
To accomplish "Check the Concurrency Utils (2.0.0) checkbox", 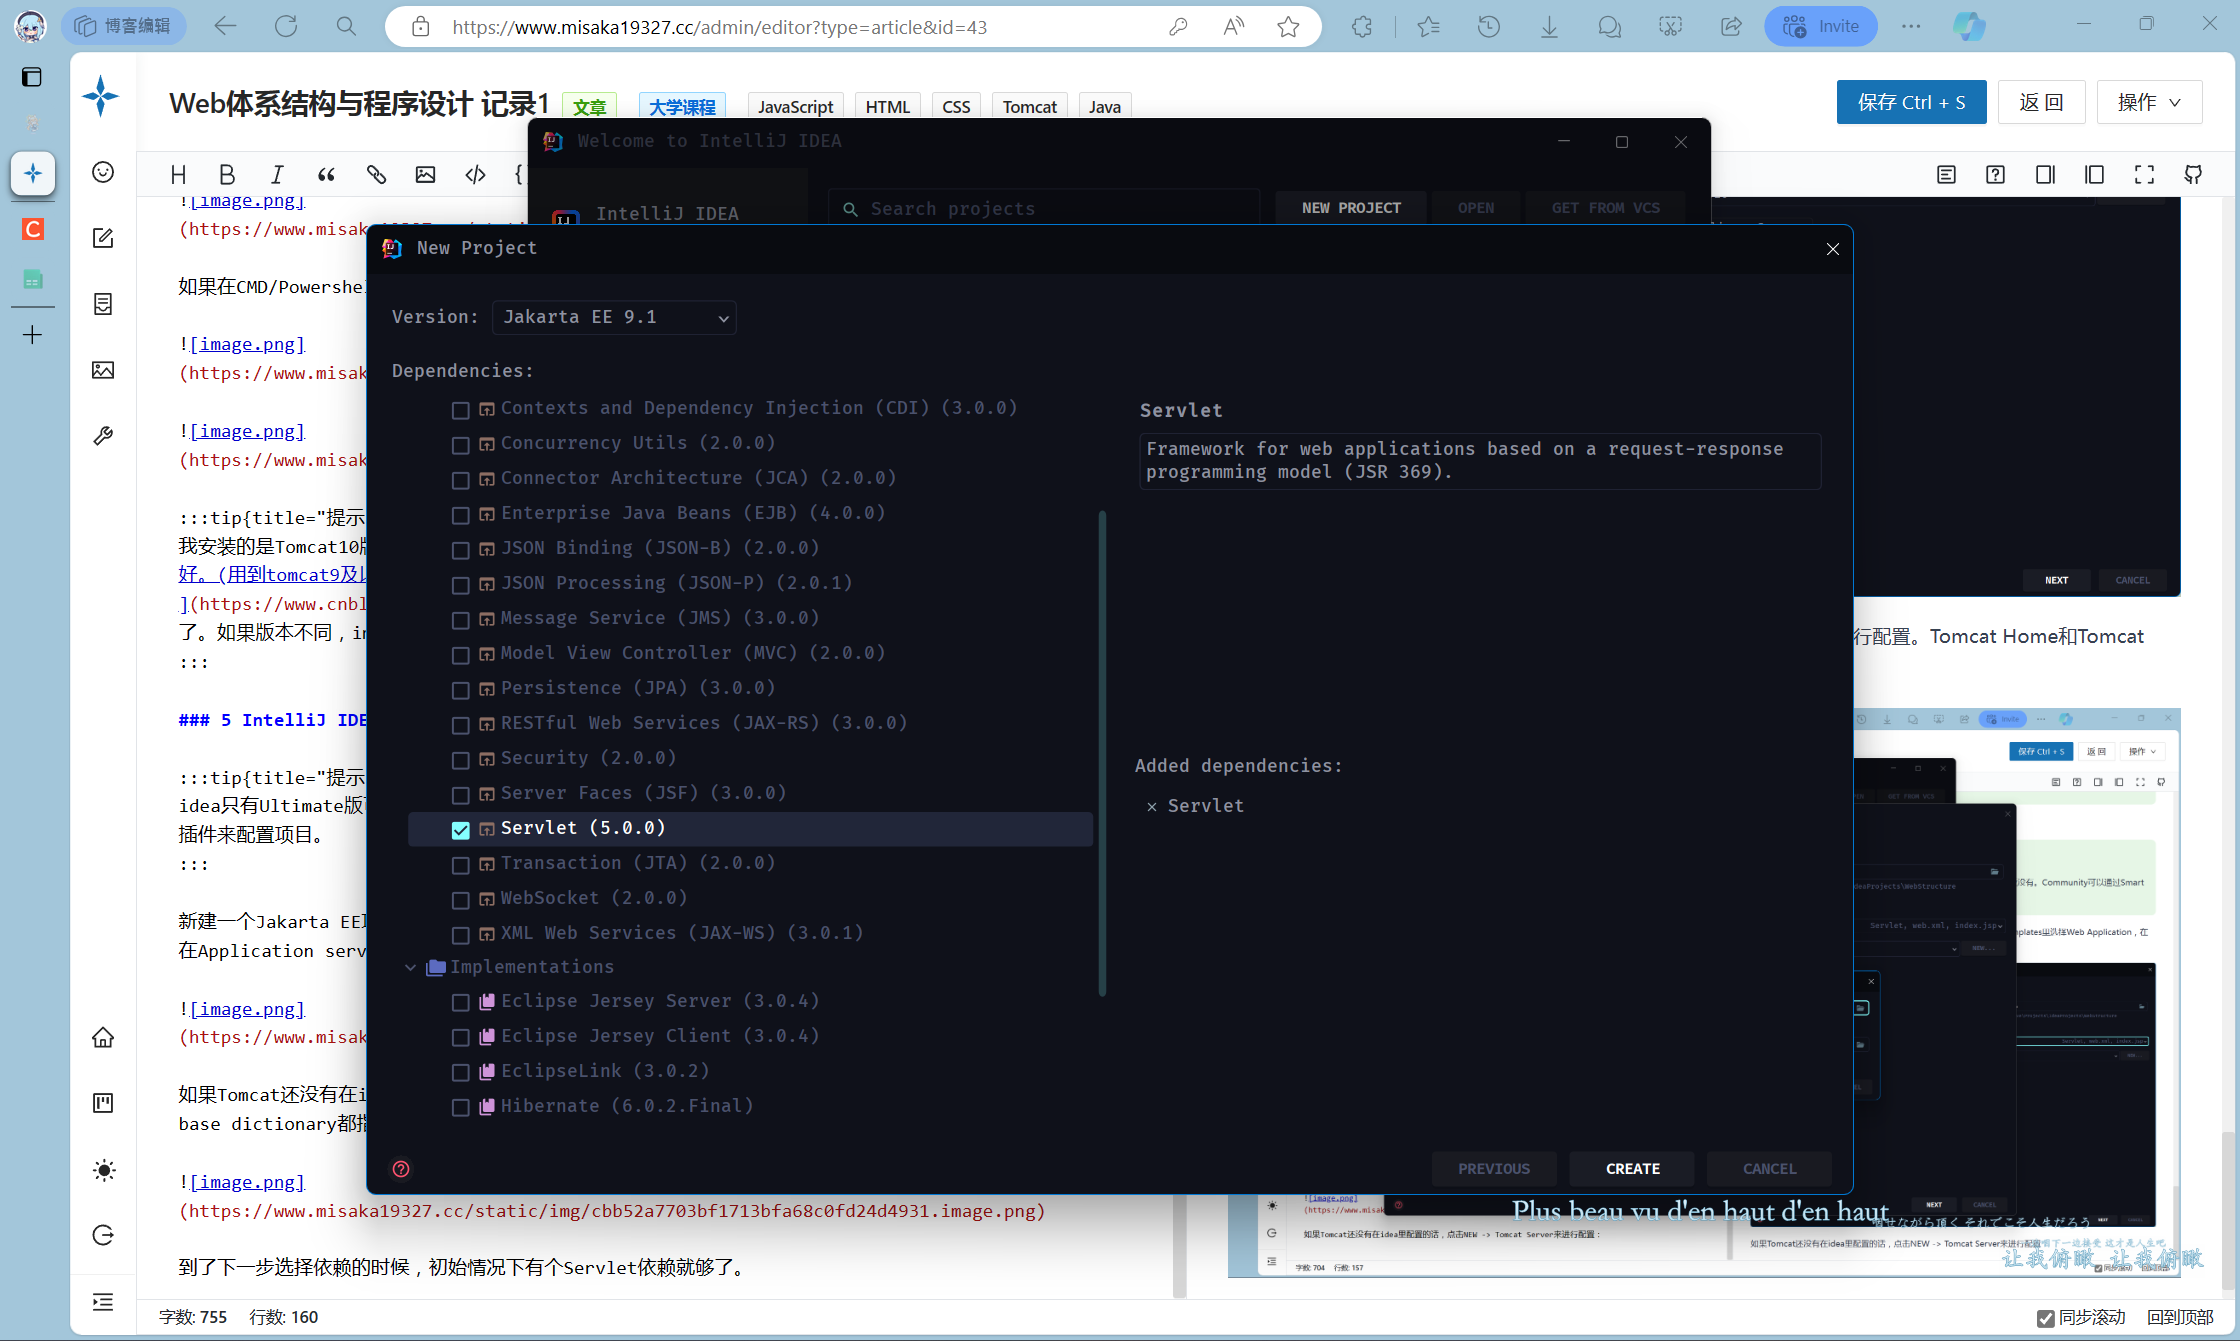I will 461,445.
